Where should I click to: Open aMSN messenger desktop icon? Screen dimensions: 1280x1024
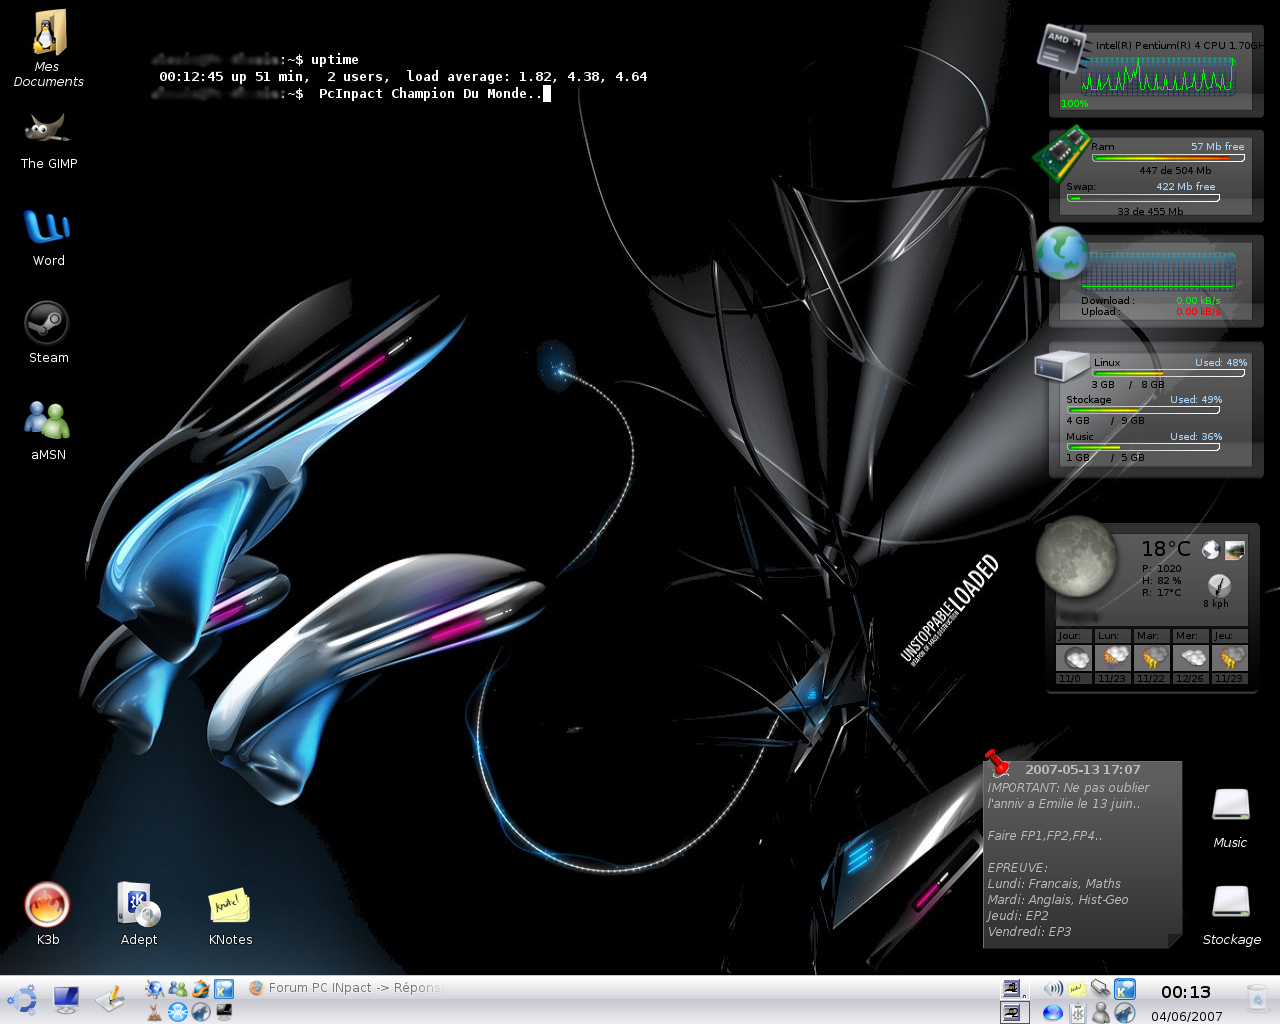point(47,421)
